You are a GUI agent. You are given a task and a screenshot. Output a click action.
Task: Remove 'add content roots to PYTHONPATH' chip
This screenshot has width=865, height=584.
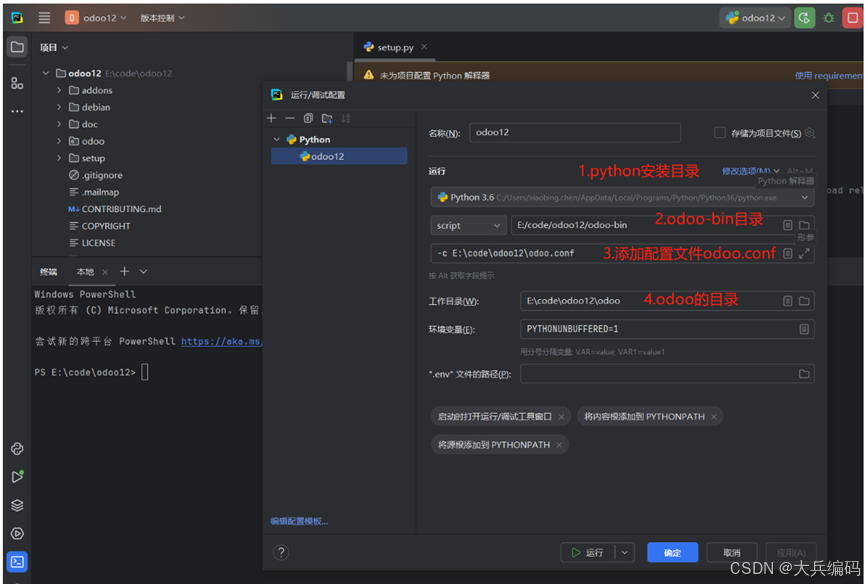[x=714, y=417]
